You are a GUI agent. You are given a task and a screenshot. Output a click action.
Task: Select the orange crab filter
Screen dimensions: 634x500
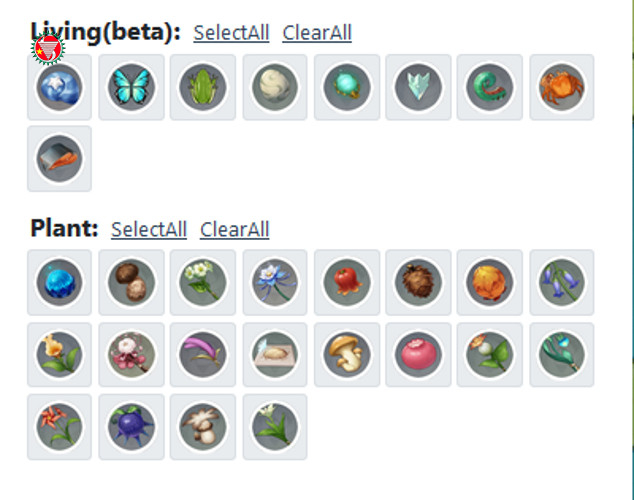pos(562,87)
